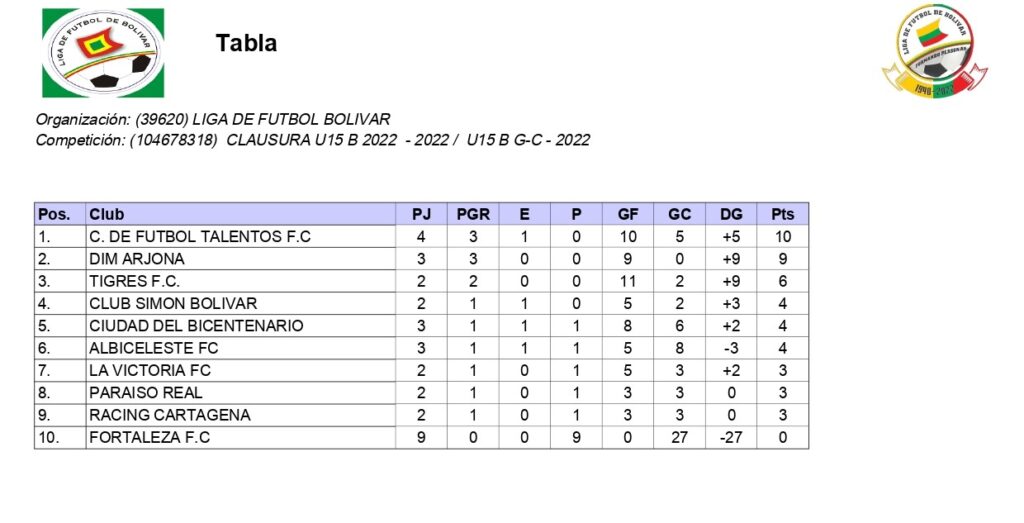Select the DG column header
Screen dimensions: 1024x523
pyautogui.click(x=731, y=214)
